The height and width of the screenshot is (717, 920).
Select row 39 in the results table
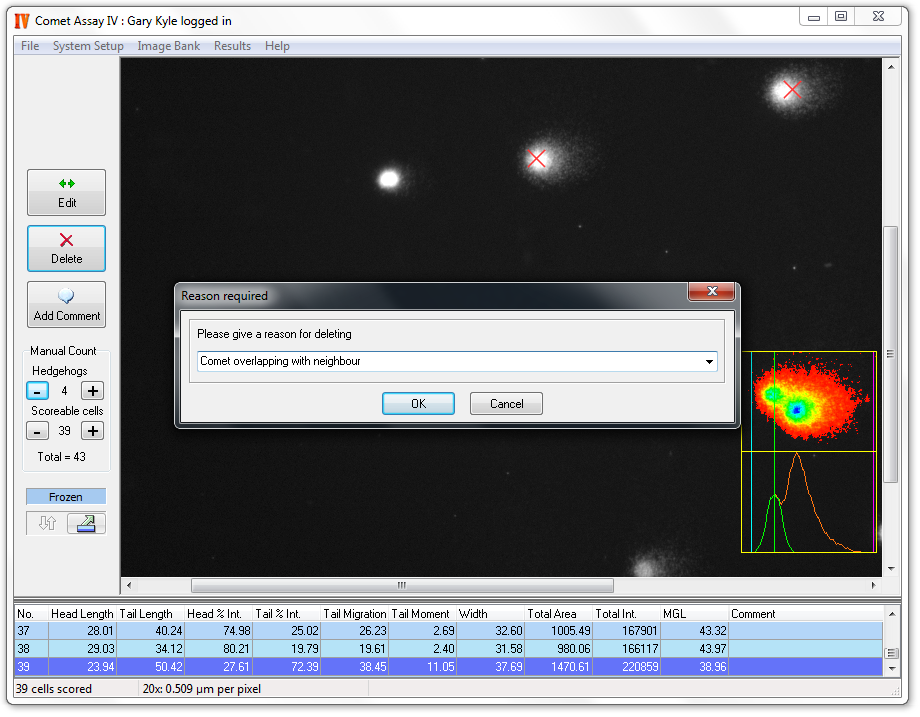449,667
